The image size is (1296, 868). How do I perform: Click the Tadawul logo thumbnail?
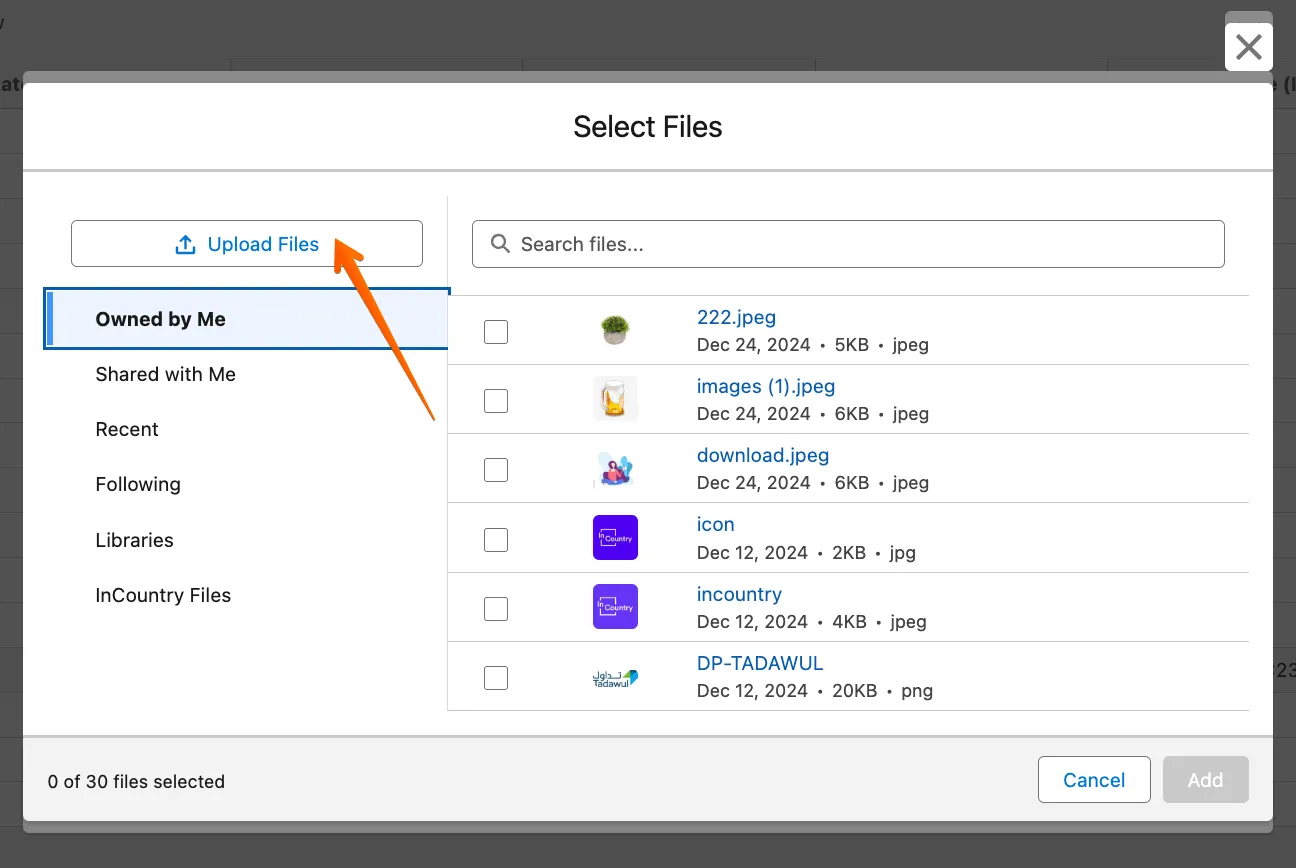point(615,677)
